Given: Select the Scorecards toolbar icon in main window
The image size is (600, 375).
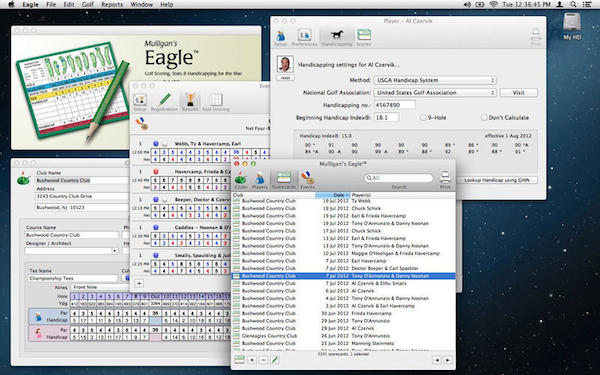Looking at the screenshot, I should tap(284, 180).
